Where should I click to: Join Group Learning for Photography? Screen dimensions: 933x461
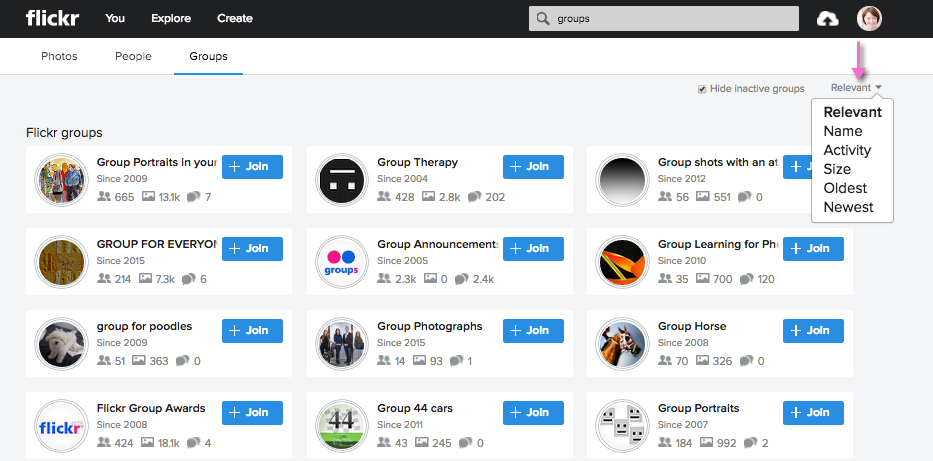813,249
